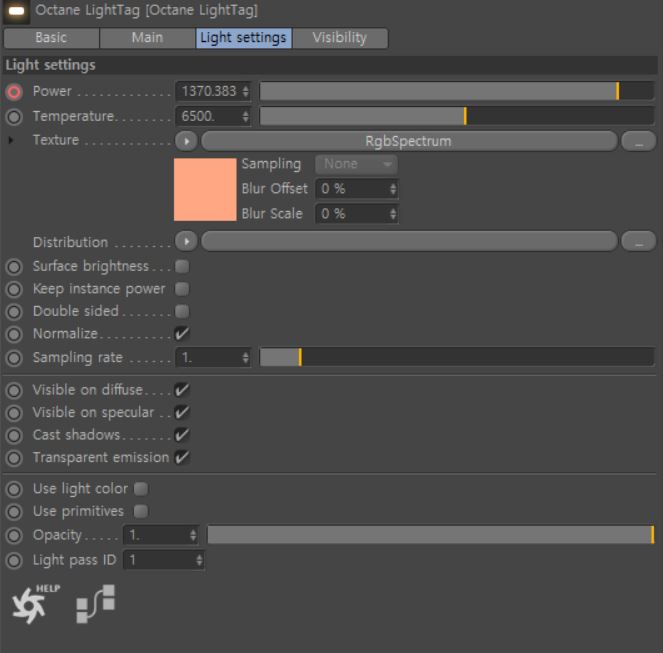The image size is (663, 653).
Task: Click ellipsis button next to RgbSpectrum
Action: click(x=638, y=141)
